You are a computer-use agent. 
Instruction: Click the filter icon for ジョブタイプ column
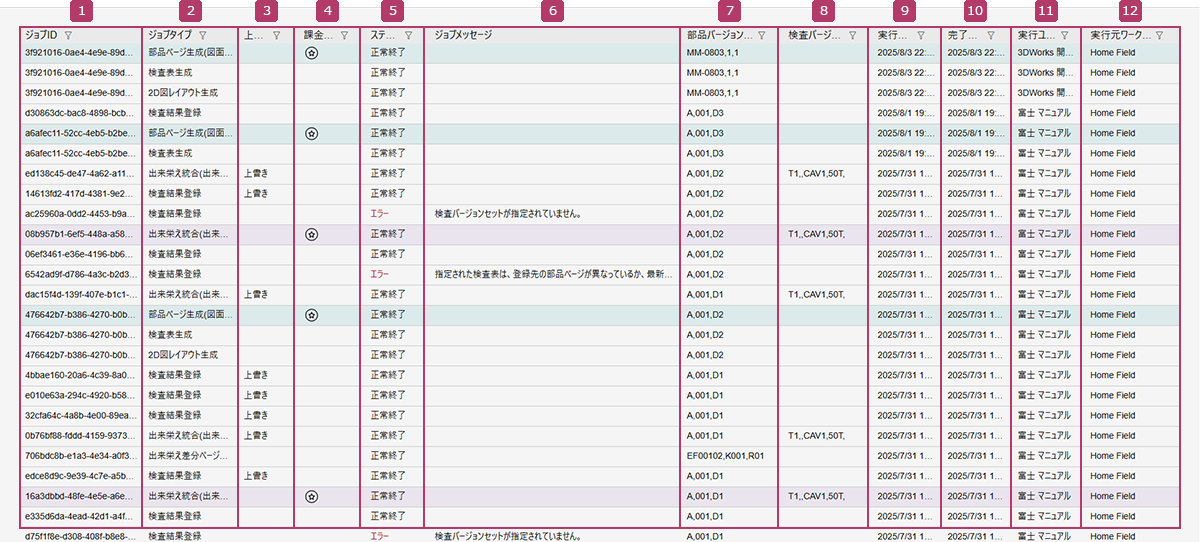[x=203, y=35]
